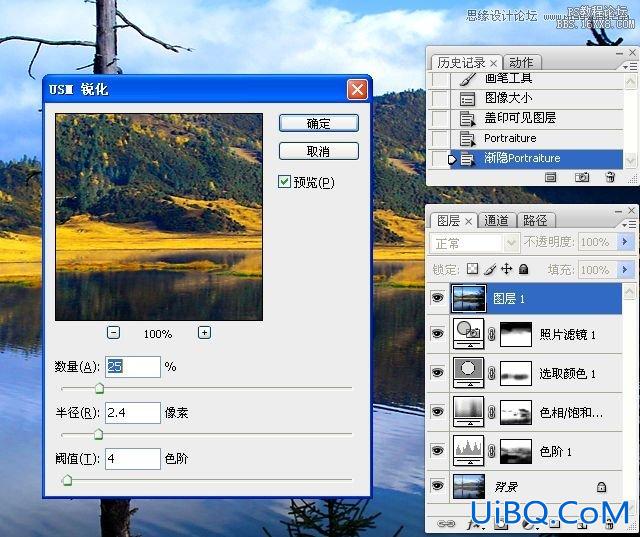Screen dimensions: 640x537
Task: Switch to 通道 tab
Action: (496, 221)
